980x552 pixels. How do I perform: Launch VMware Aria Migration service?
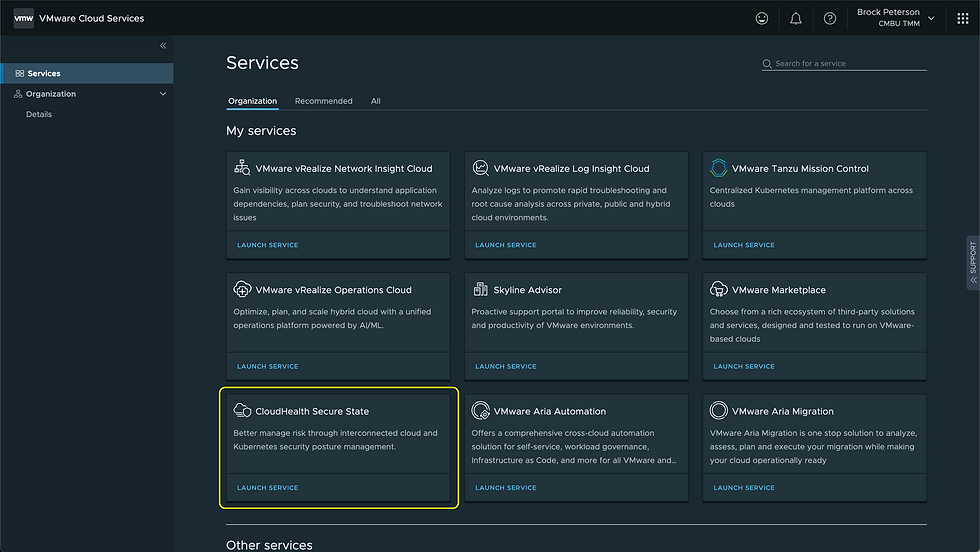click(x=744, y=488)
